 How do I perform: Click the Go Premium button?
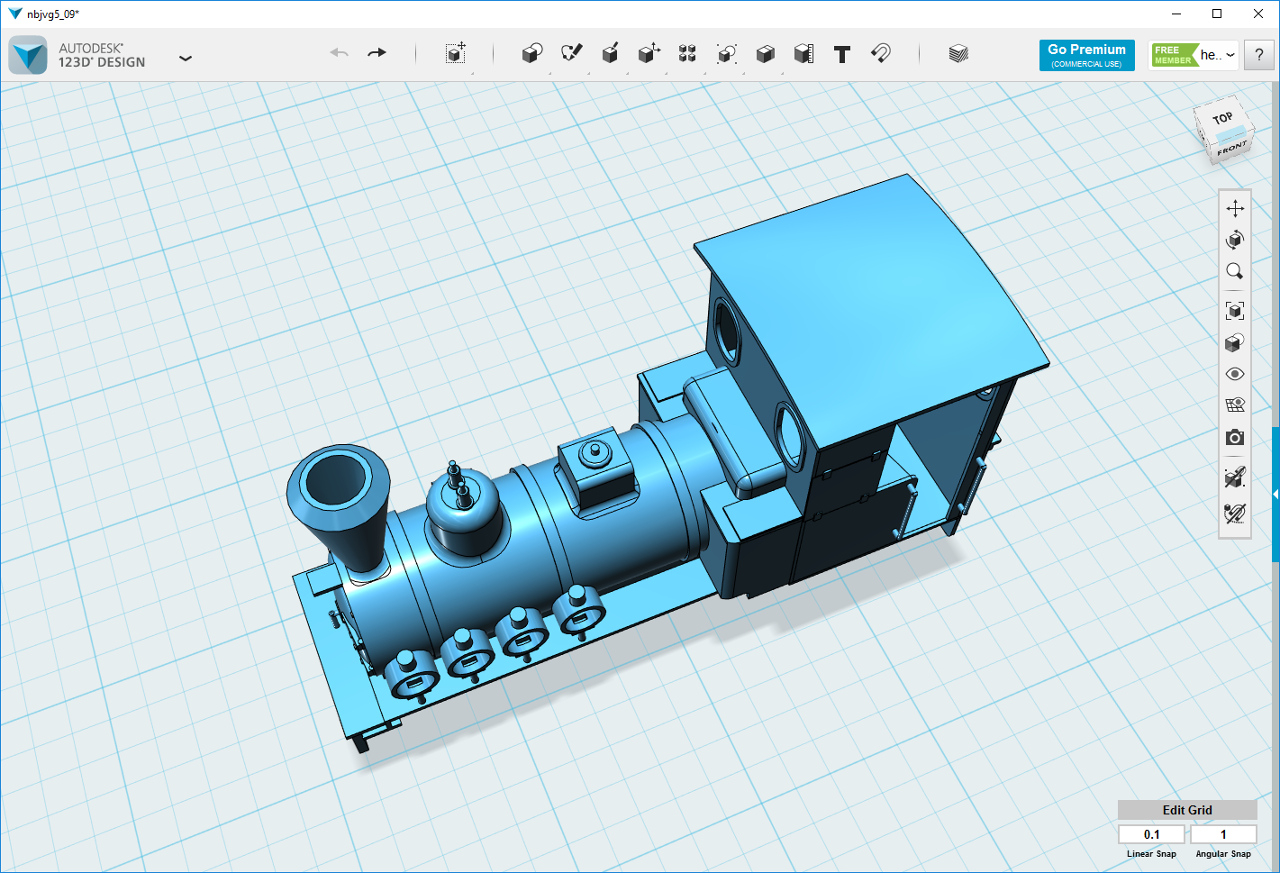1087,55
